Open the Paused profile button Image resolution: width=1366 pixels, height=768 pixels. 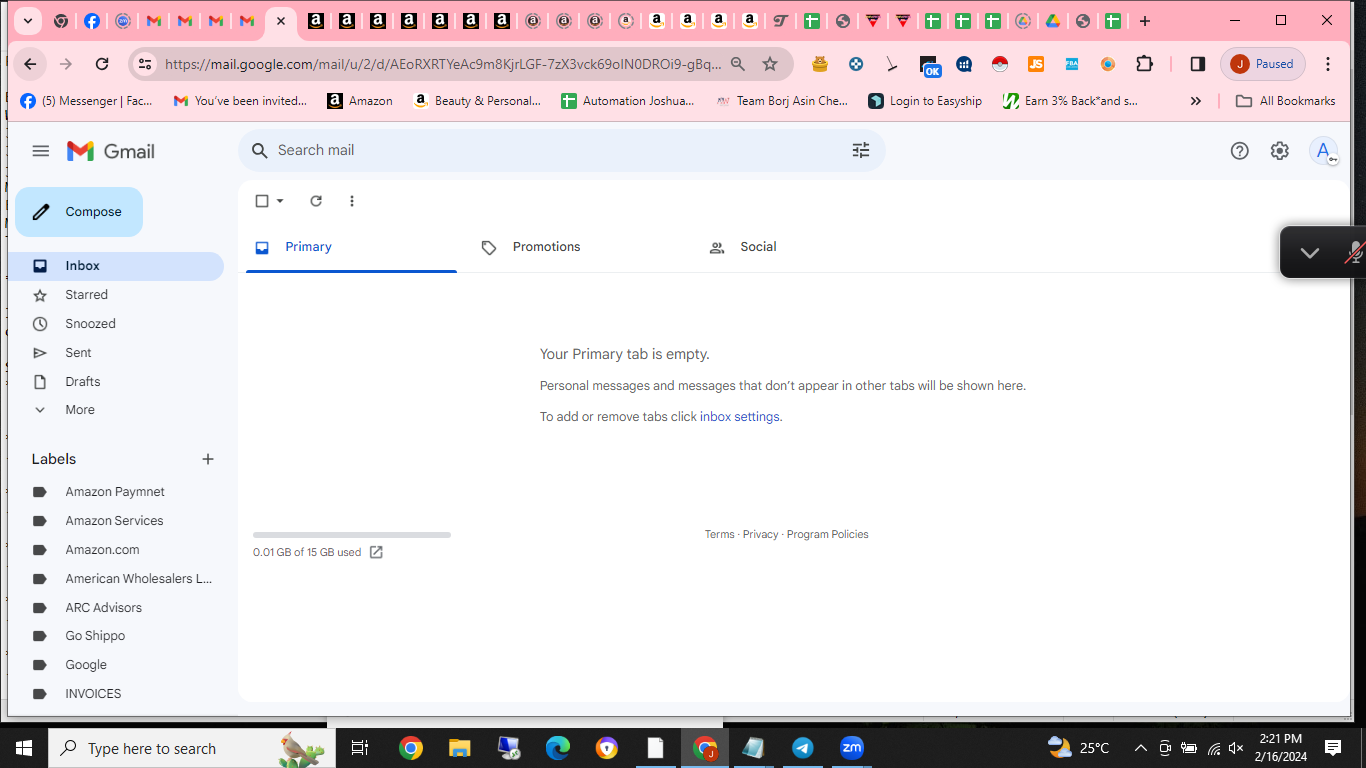tap(1263, 64)
